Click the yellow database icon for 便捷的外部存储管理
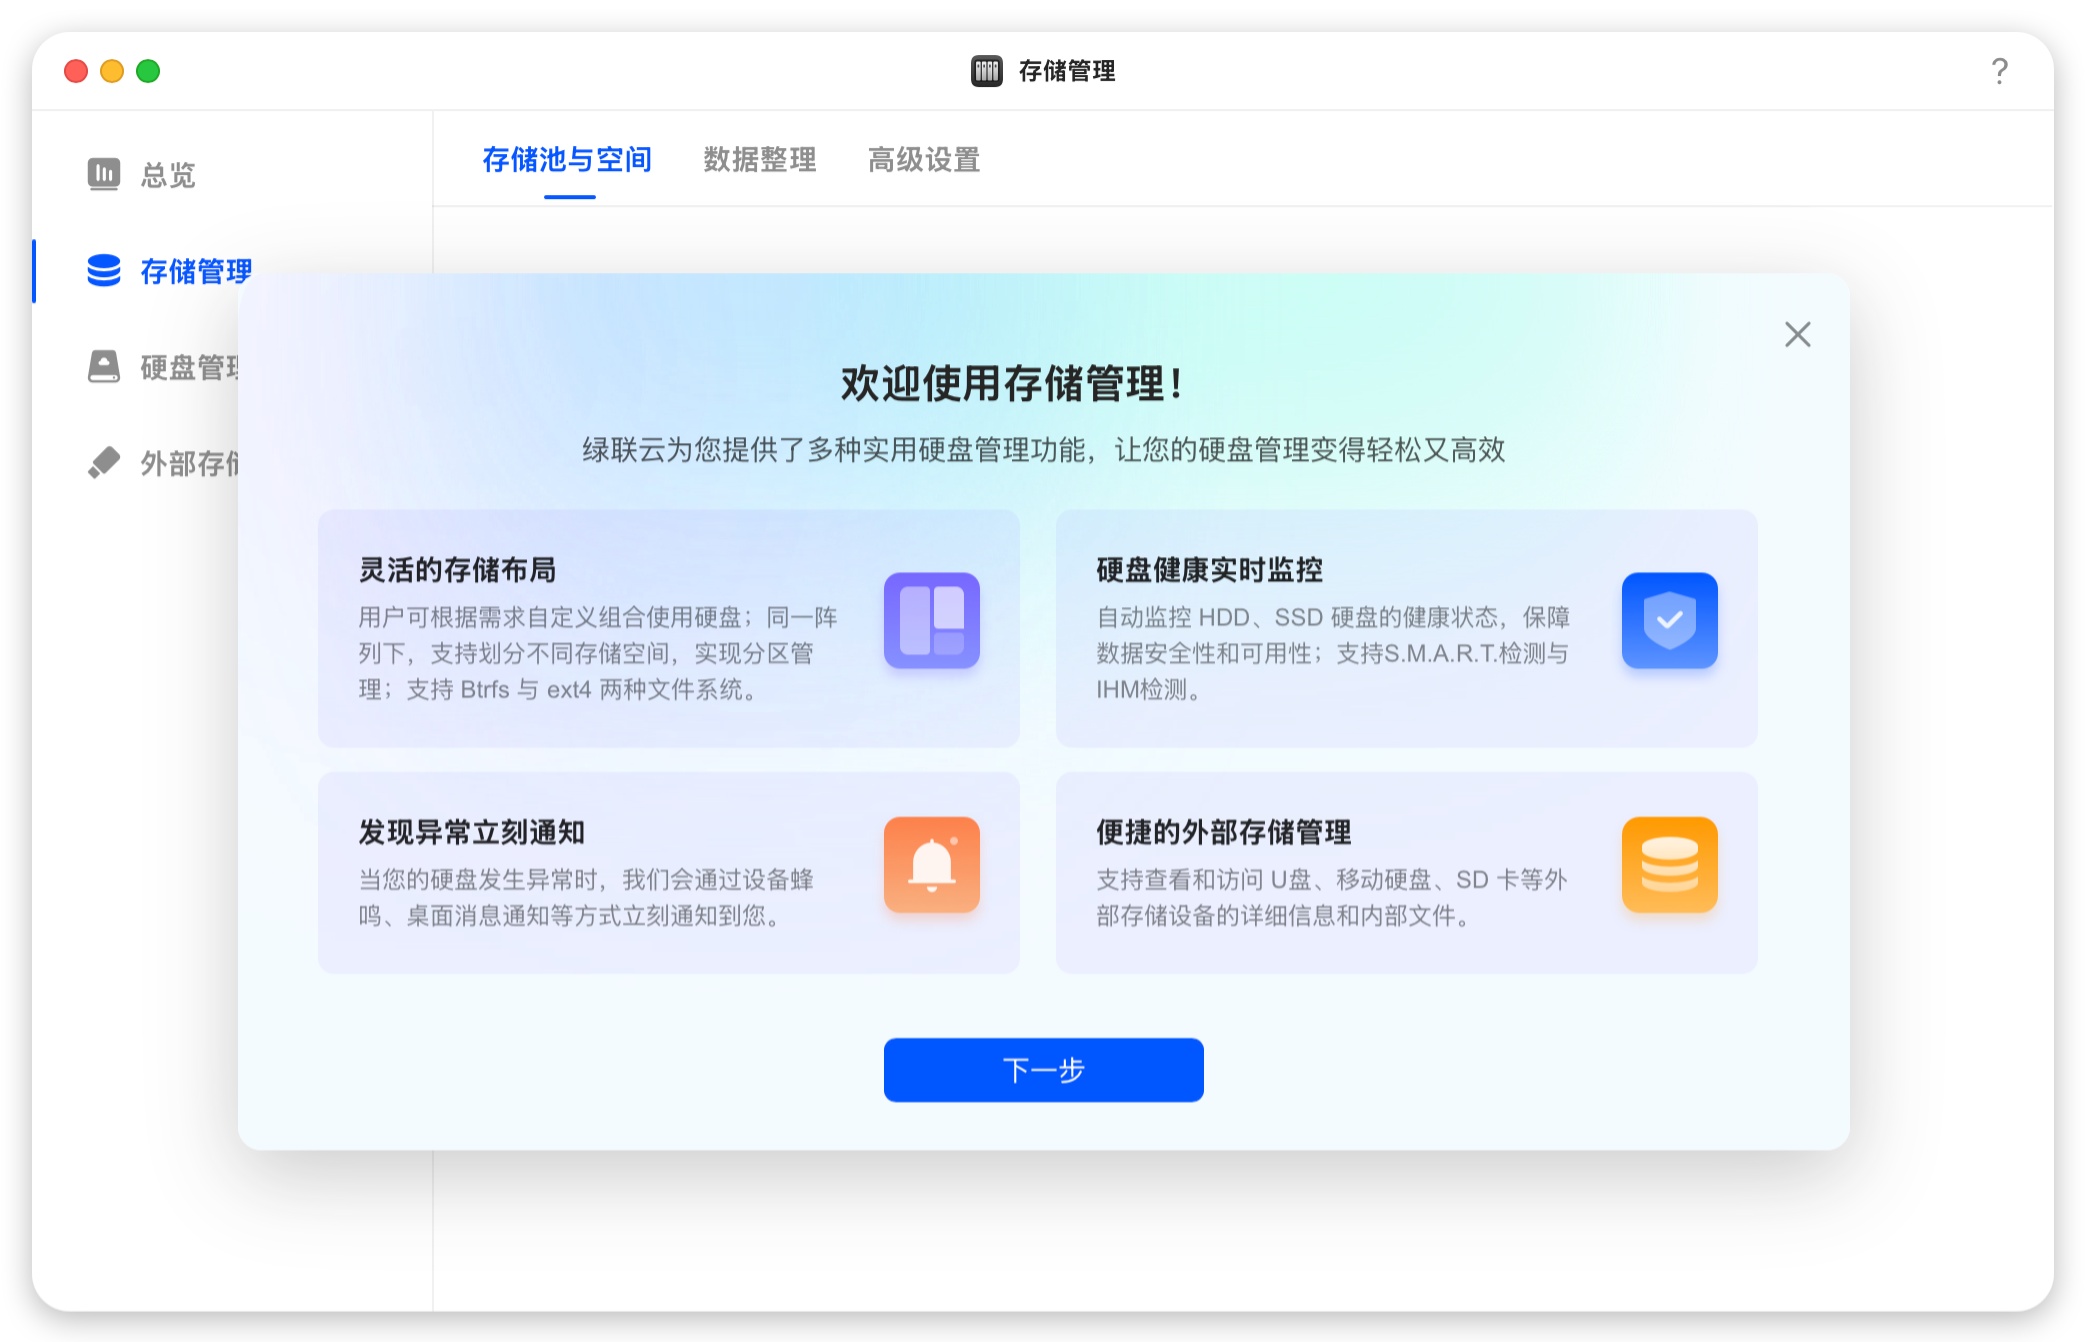Viewport: 2086px width, 1342px height. click(1670, 864)
